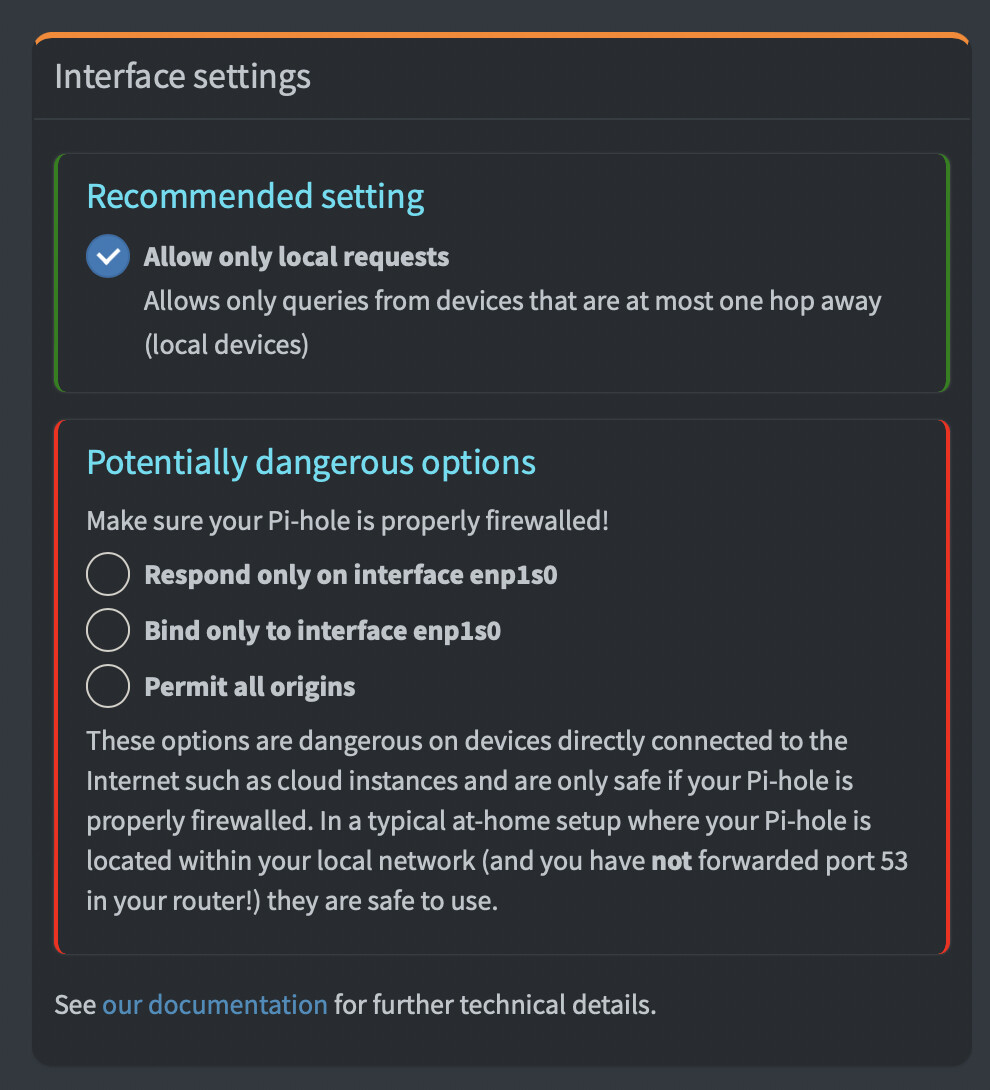Image resolution: width=990 pixels, height=1090 pixels.
Task: Click the Recommended setting heading
Action: coord(255,196)
